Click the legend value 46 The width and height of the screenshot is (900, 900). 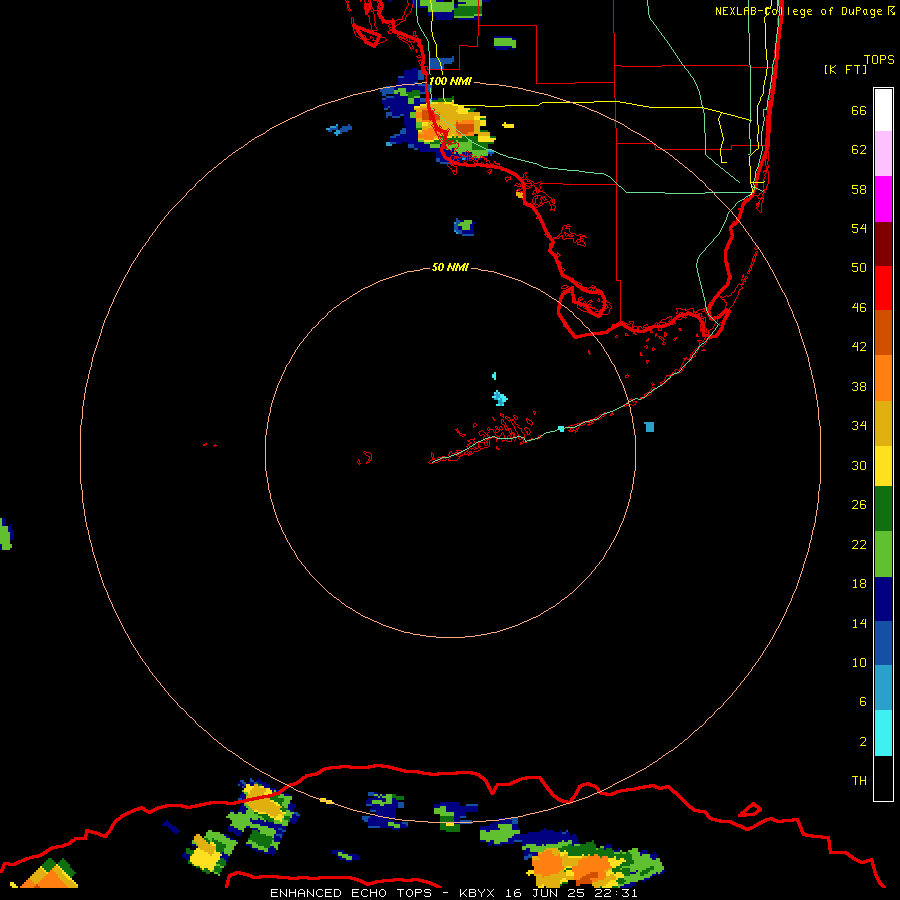coord(859,308)
